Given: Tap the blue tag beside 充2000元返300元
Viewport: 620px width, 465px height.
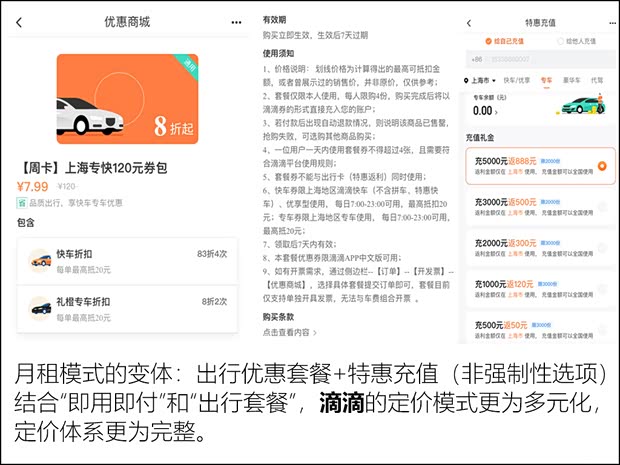Looking at the screenshot, I should point(550,243).
